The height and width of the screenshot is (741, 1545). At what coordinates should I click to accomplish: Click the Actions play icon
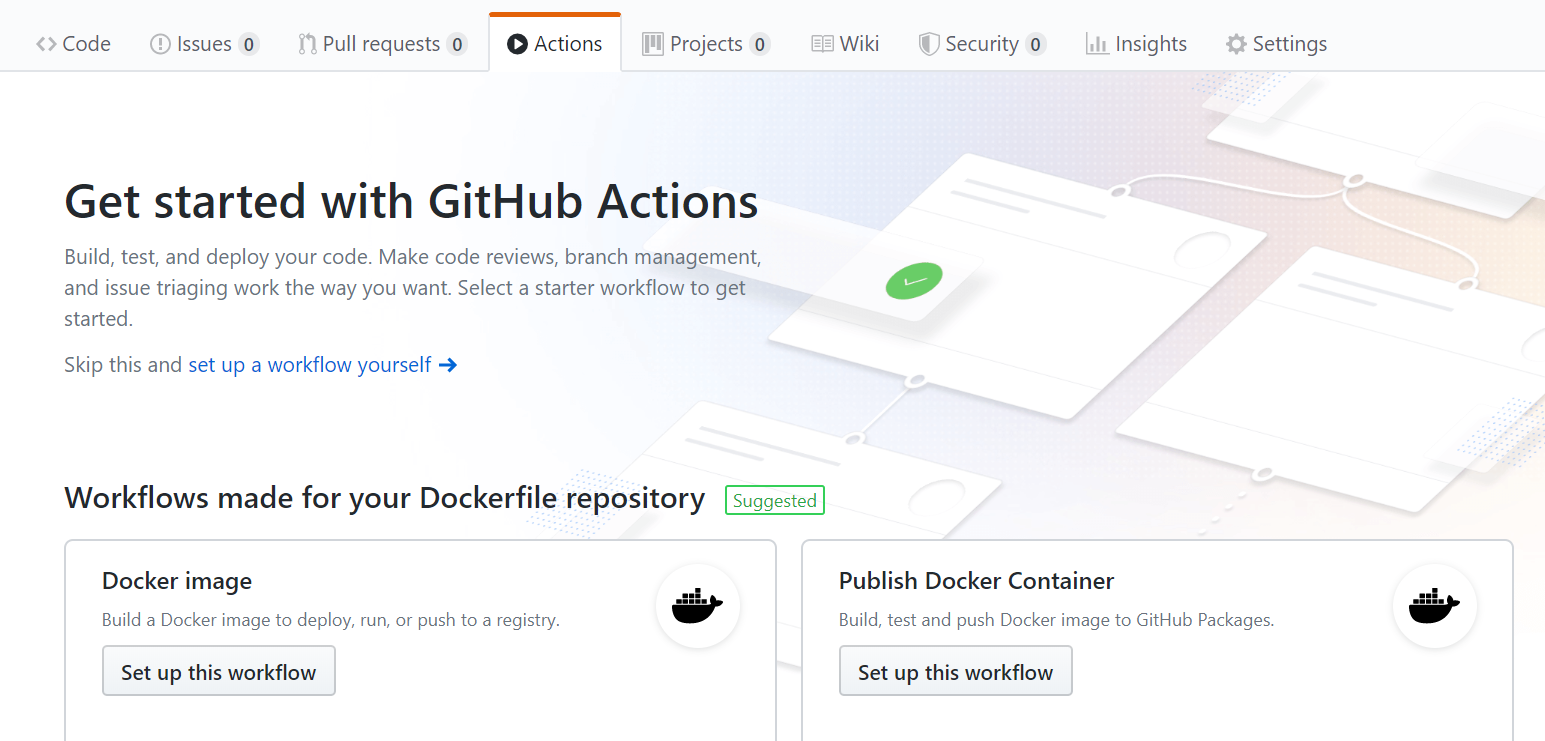517,44
